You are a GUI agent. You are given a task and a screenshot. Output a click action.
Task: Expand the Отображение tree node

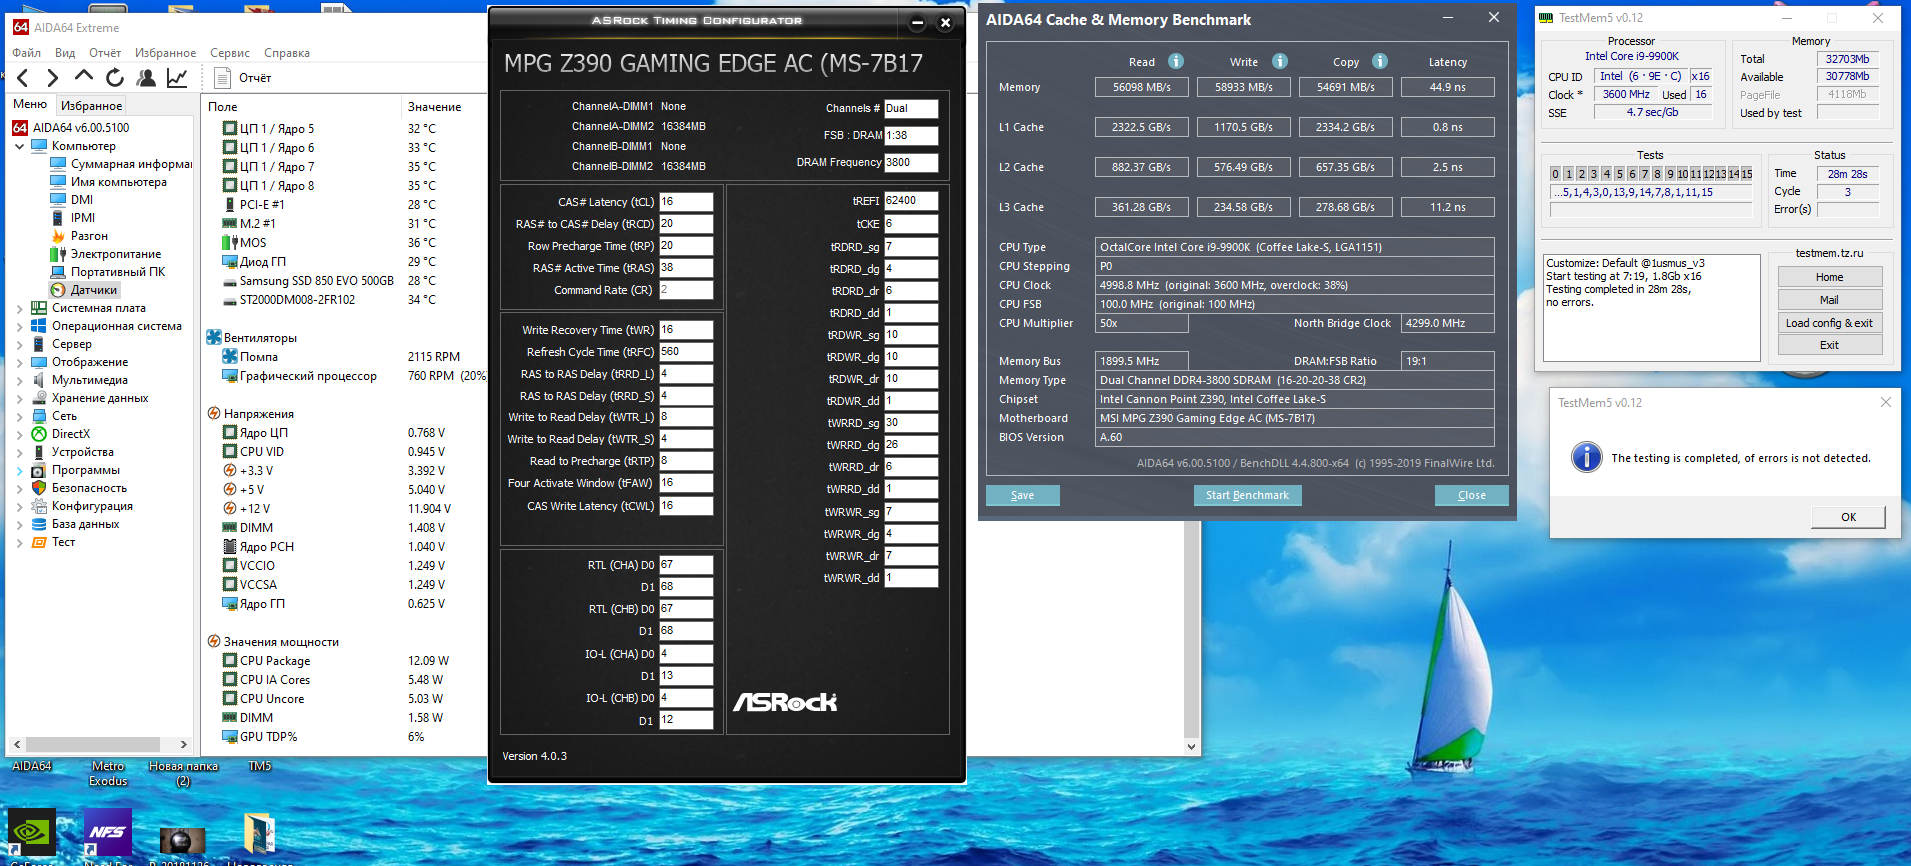pos(19,362)
